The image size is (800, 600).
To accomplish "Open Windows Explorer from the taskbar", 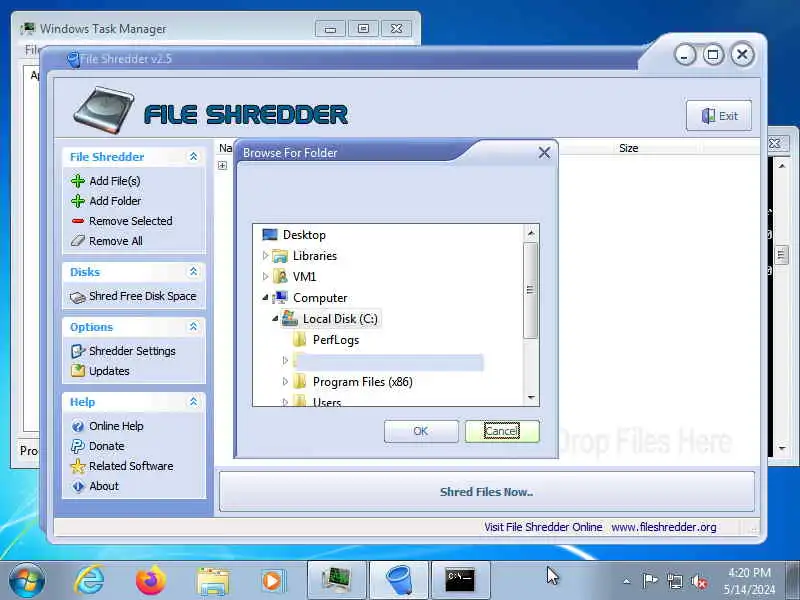I will (x=213, y=580).
